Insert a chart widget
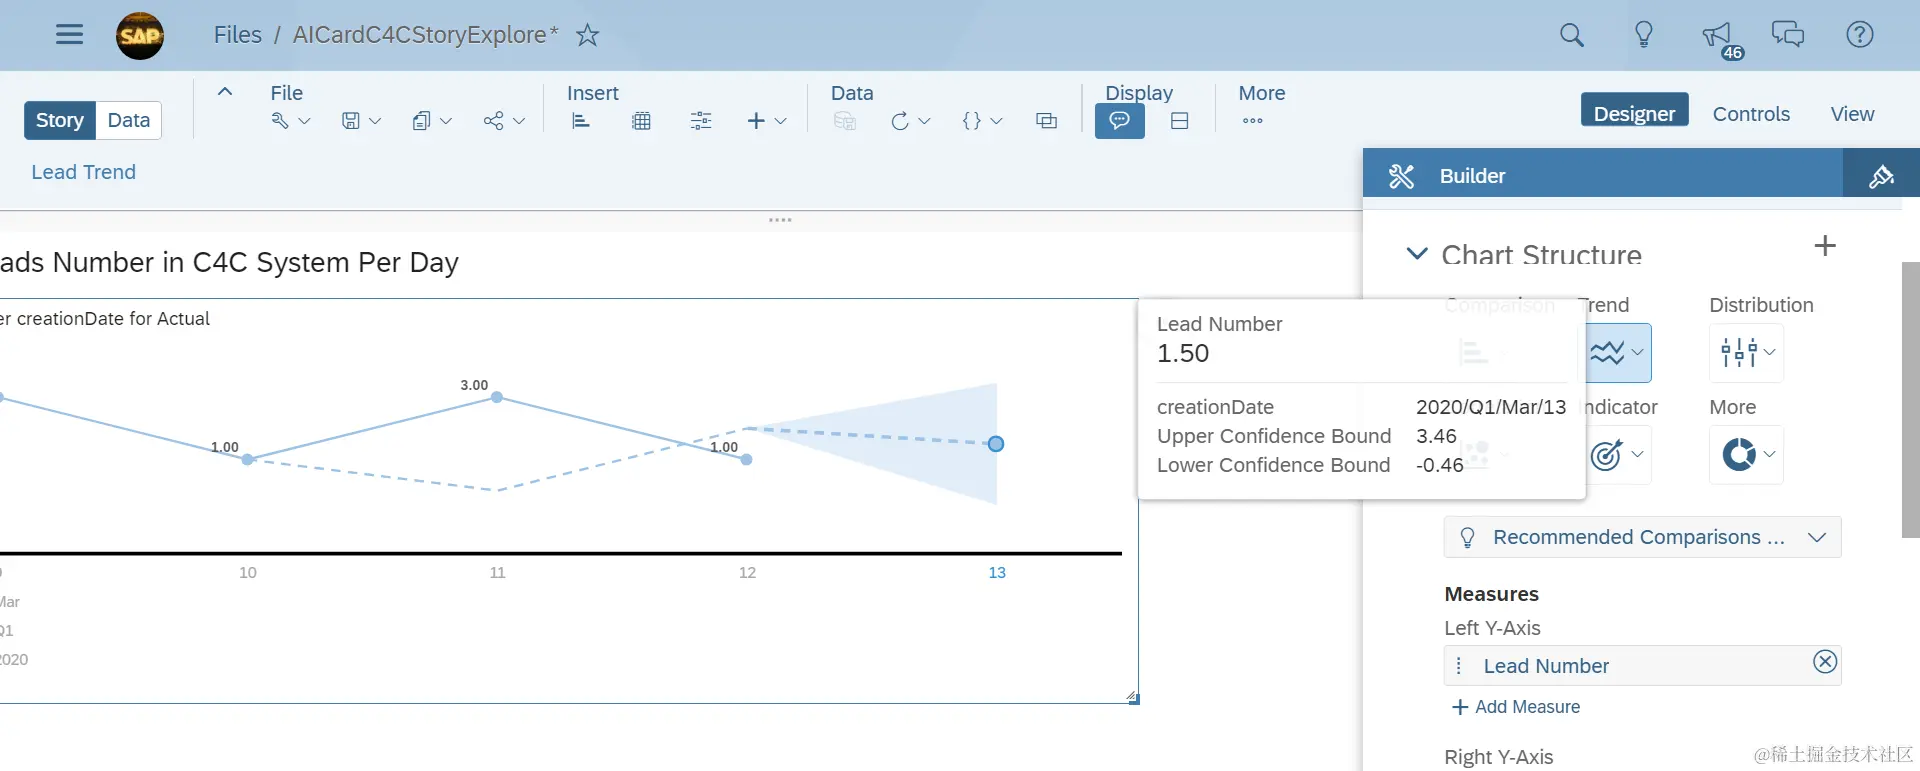The width and height of the screenshot is (1920, 771). pyautogui.click(x=581, y=121)
